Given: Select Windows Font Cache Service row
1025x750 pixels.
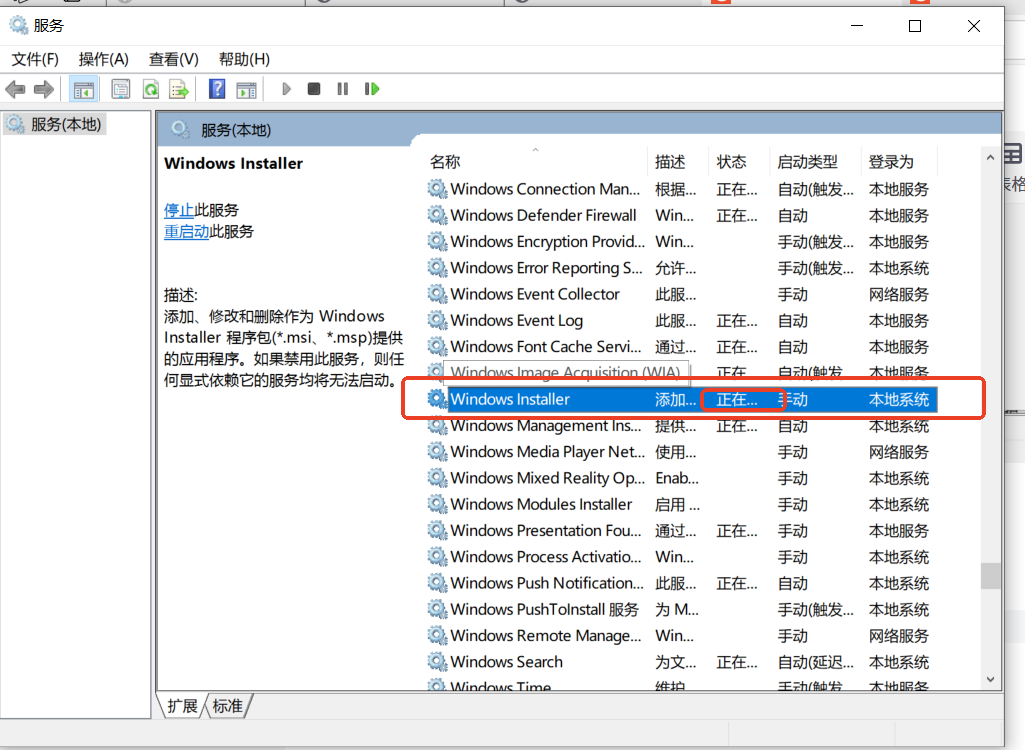Looking at the screenshot, I should click(x=682, y=347).
